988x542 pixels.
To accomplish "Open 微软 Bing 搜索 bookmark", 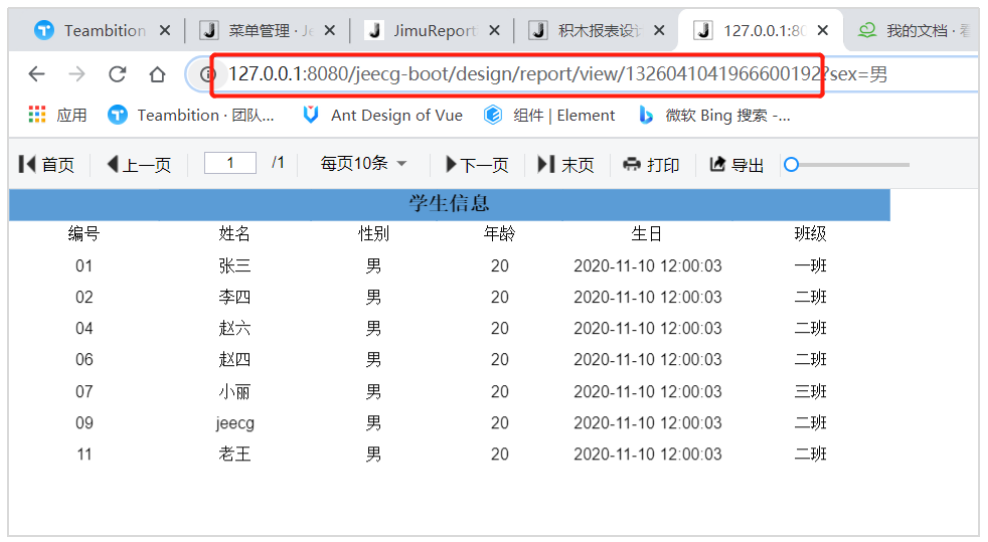I will pyautogui.click(x=714, y=115).
